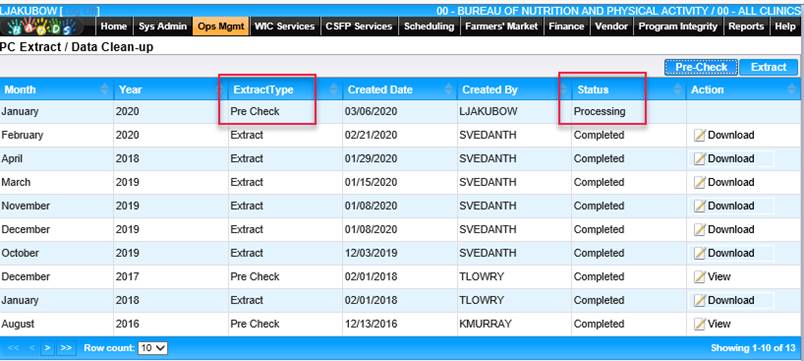Open the Scheduling menu
Screen dimensions: 804x361
[429, 27]
